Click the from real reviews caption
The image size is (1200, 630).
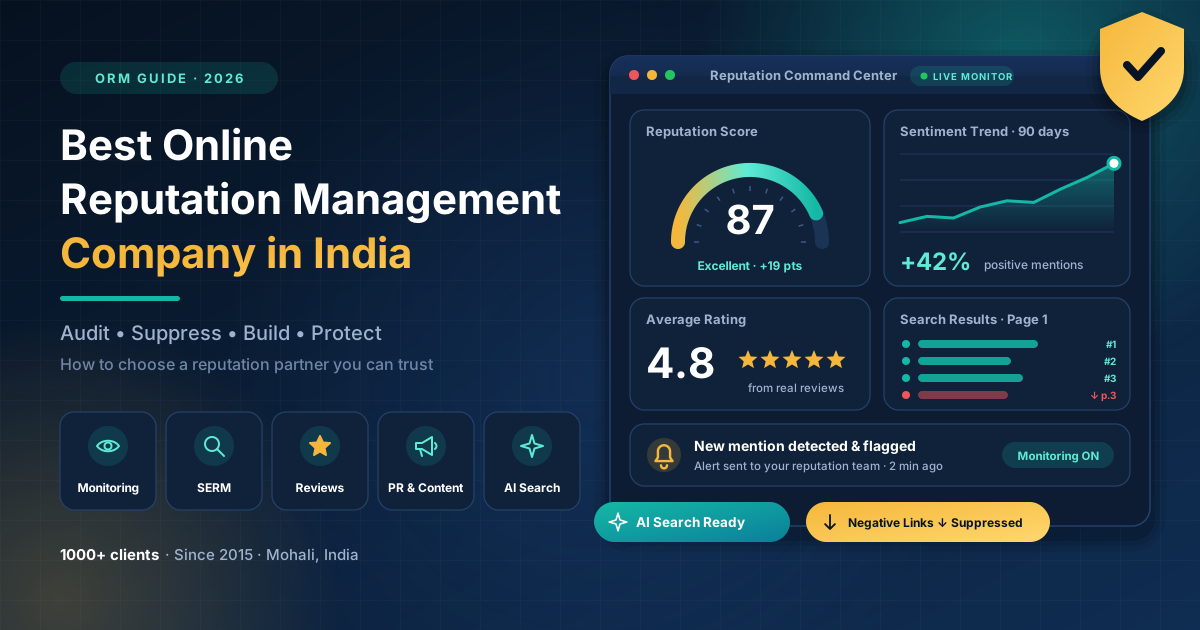pyautogui.click(x=796, y=388)
